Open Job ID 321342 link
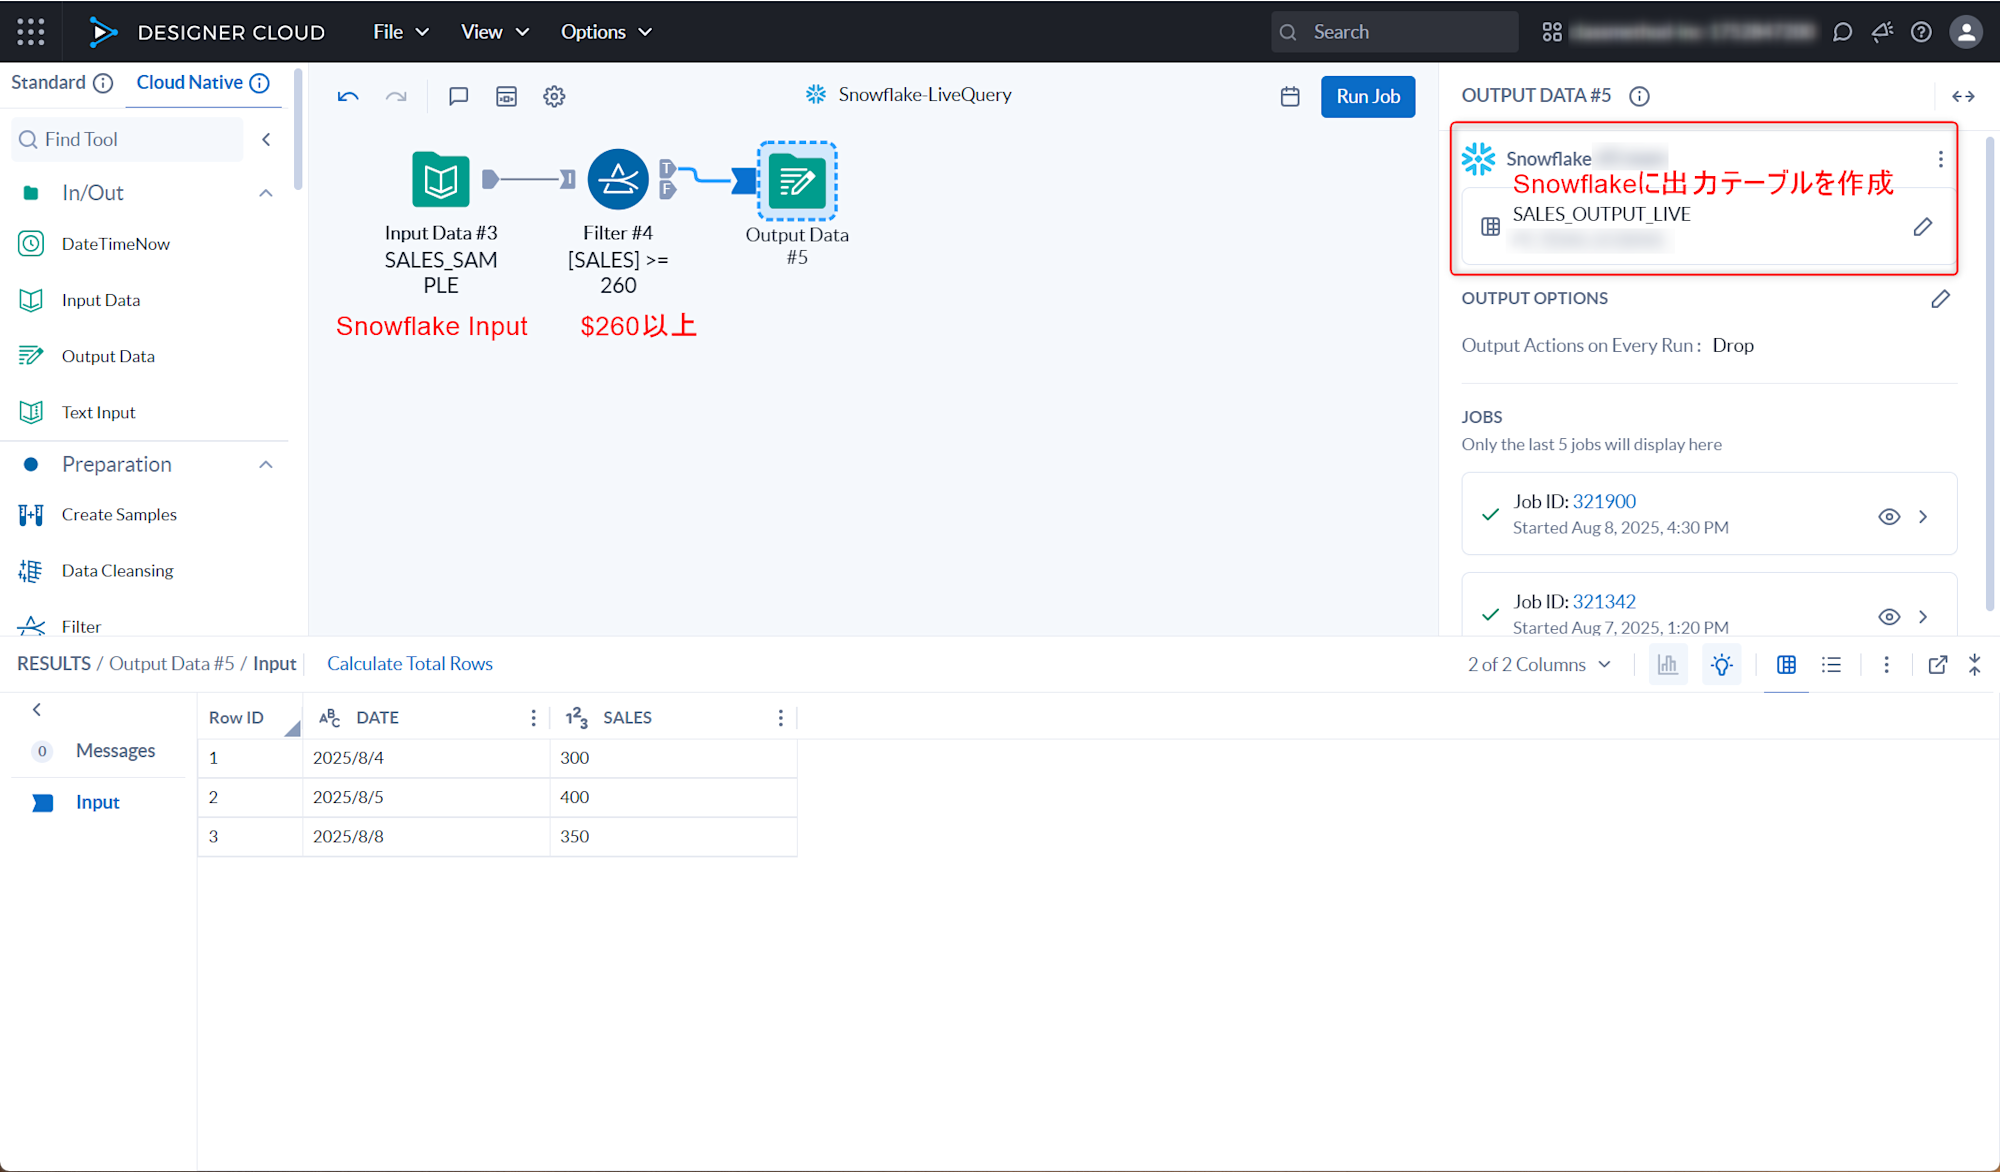The height and width of the screenshot is (1172, 2000). click(1604, 602)
